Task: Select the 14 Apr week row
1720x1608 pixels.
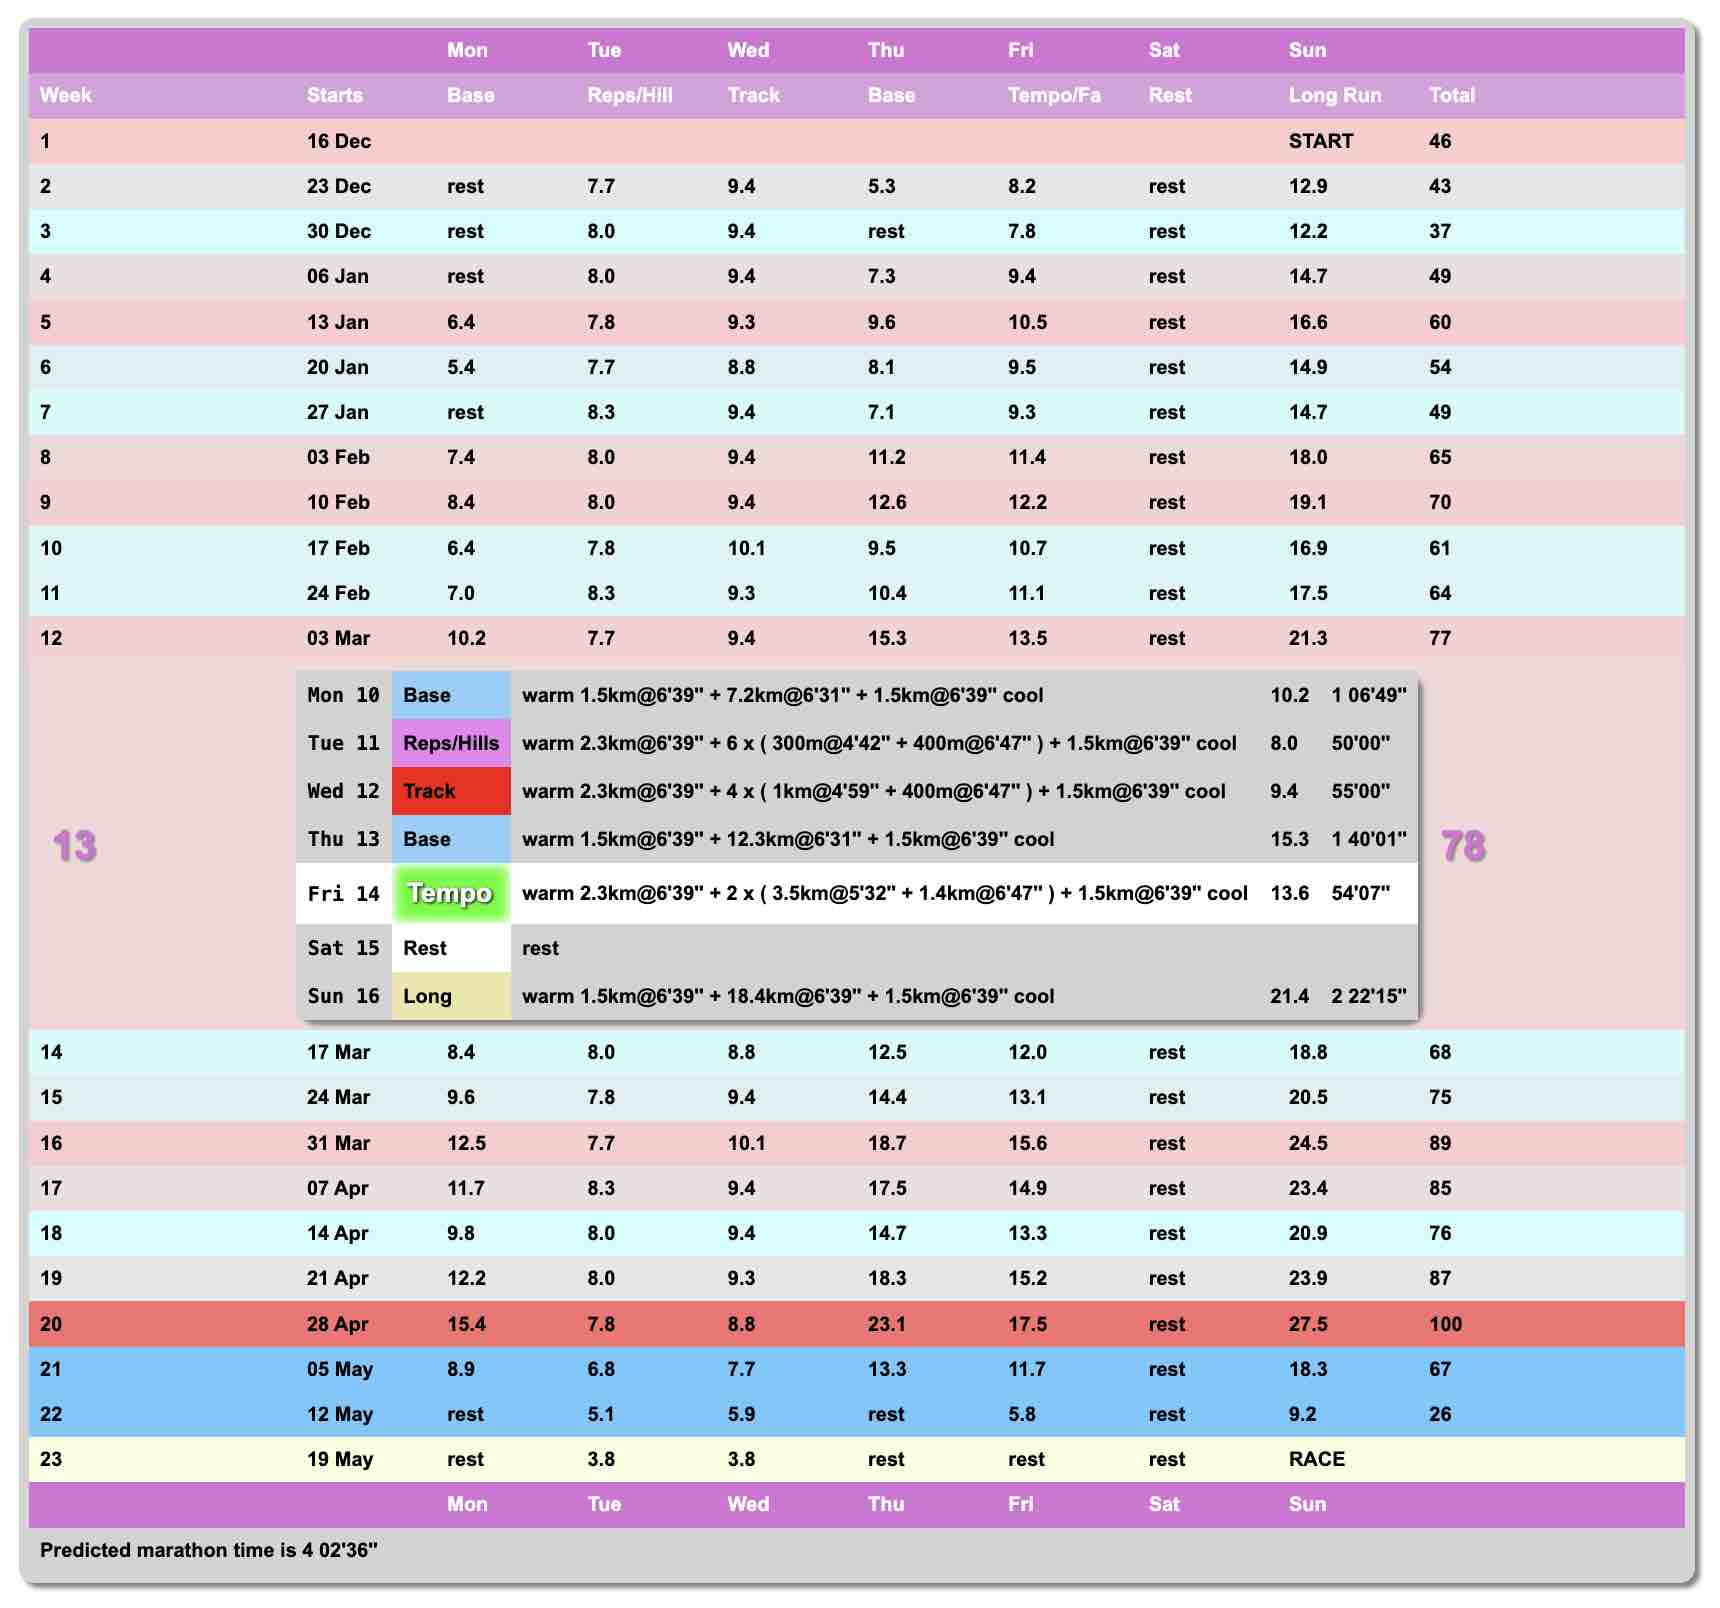Action: (x=857, y=1233)
